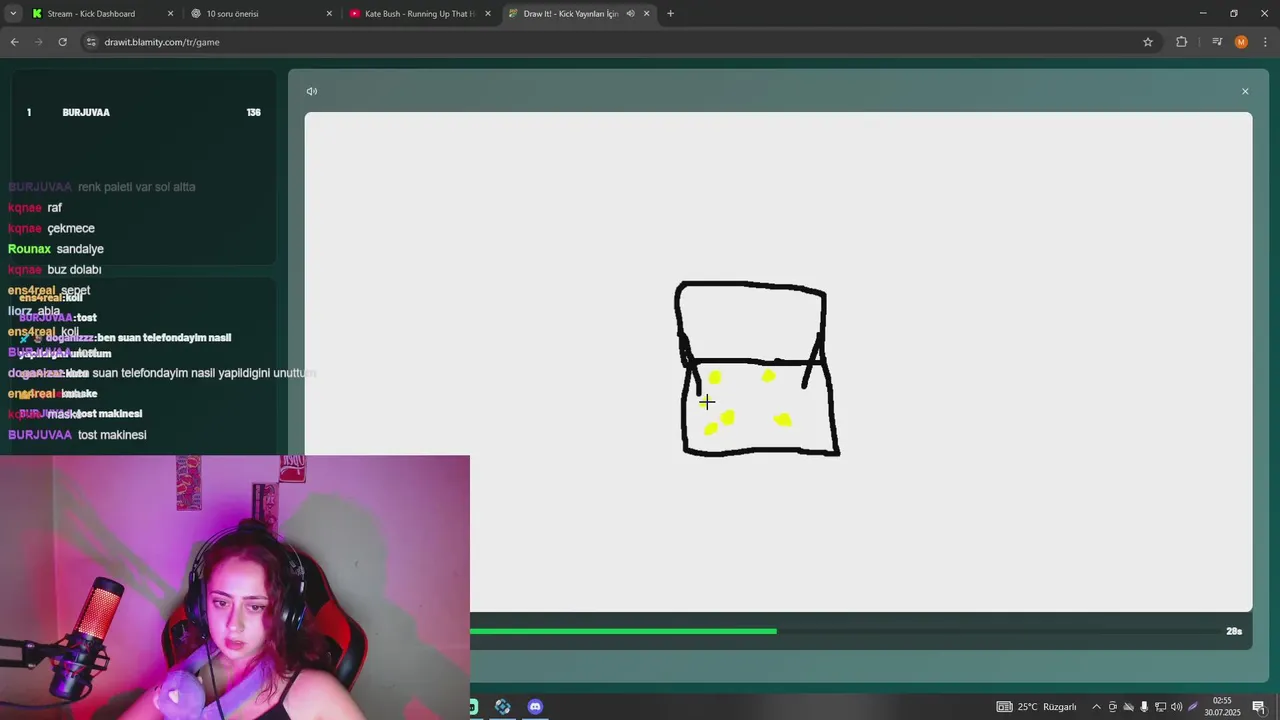
Task: Open the purple feather tray icon
Action: [1193, 707]
